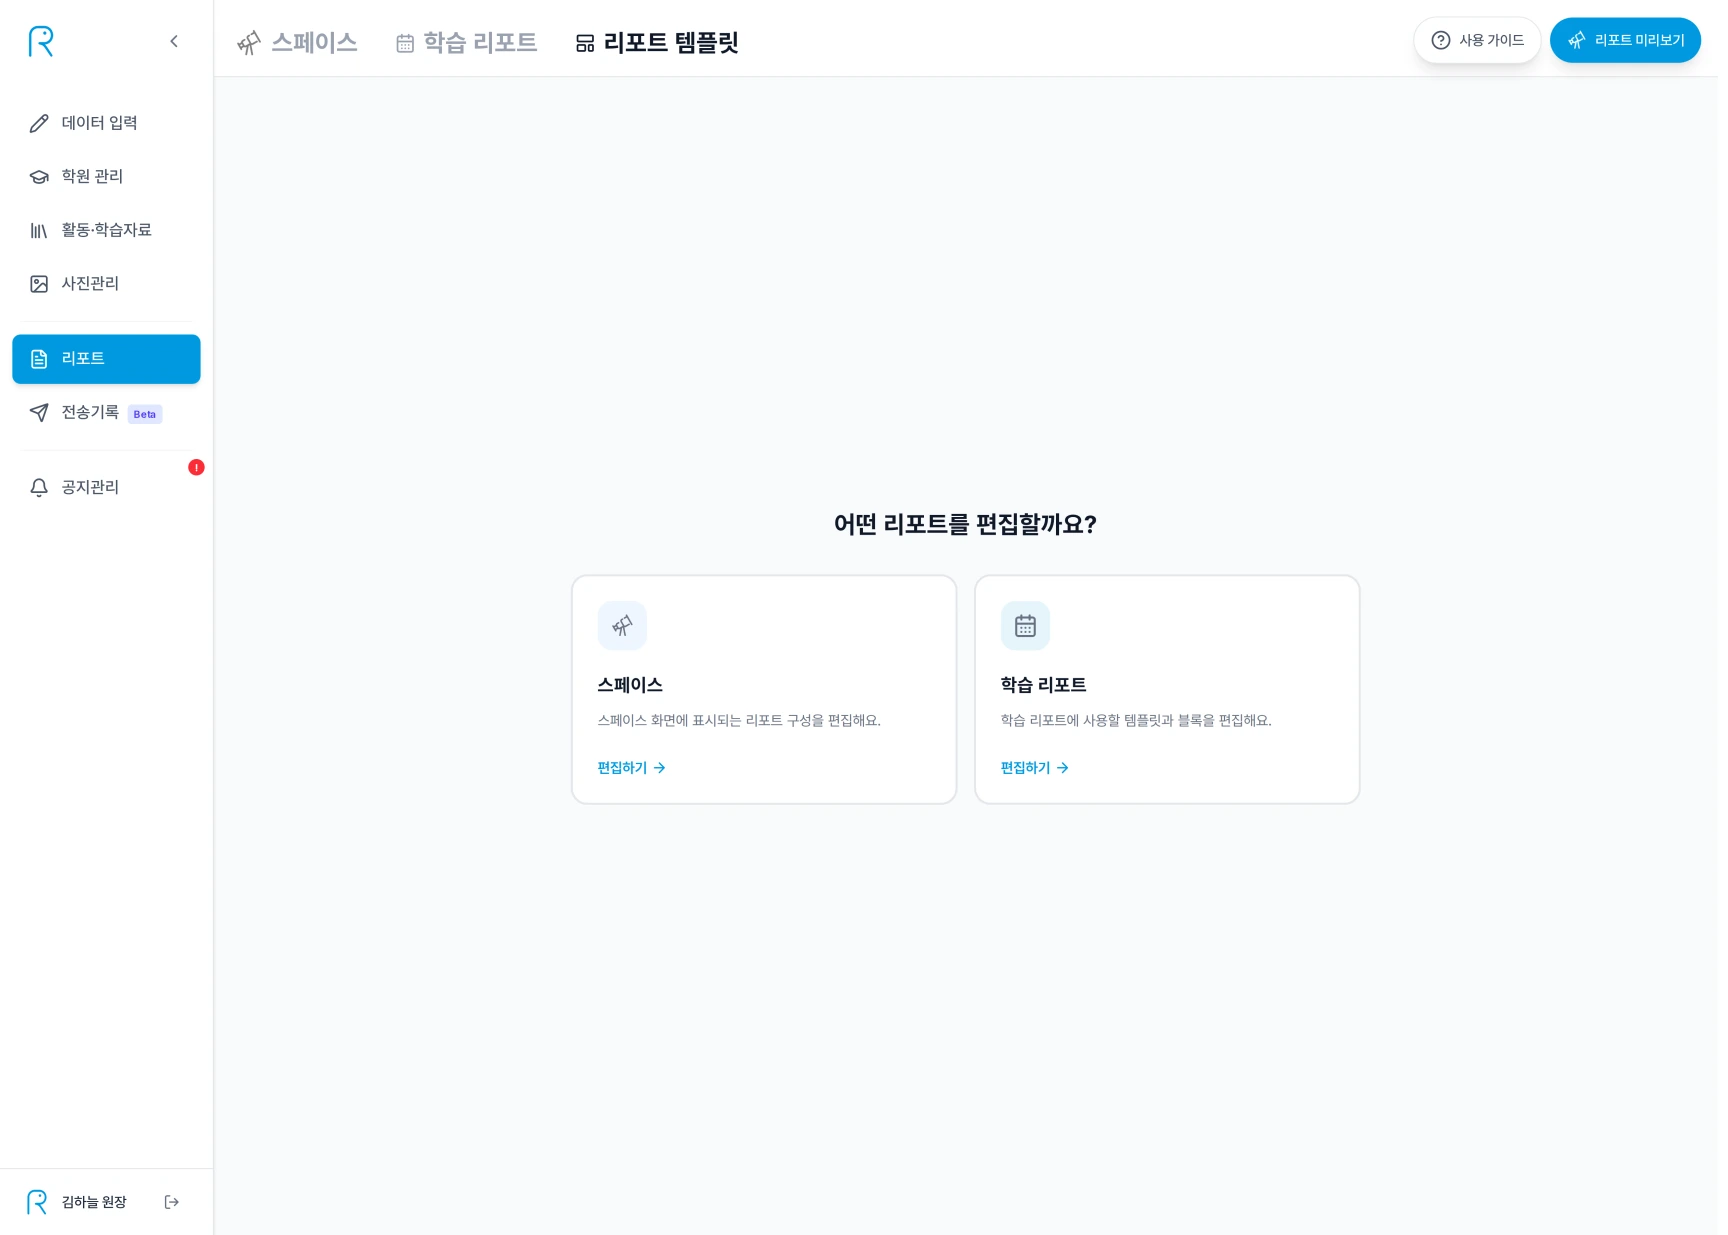Image resolution: width=1728 pixels, height=1235 pixels.
Task: Click the calendar icon in the 학습 리포트 card
Action: pos(1025,626)
